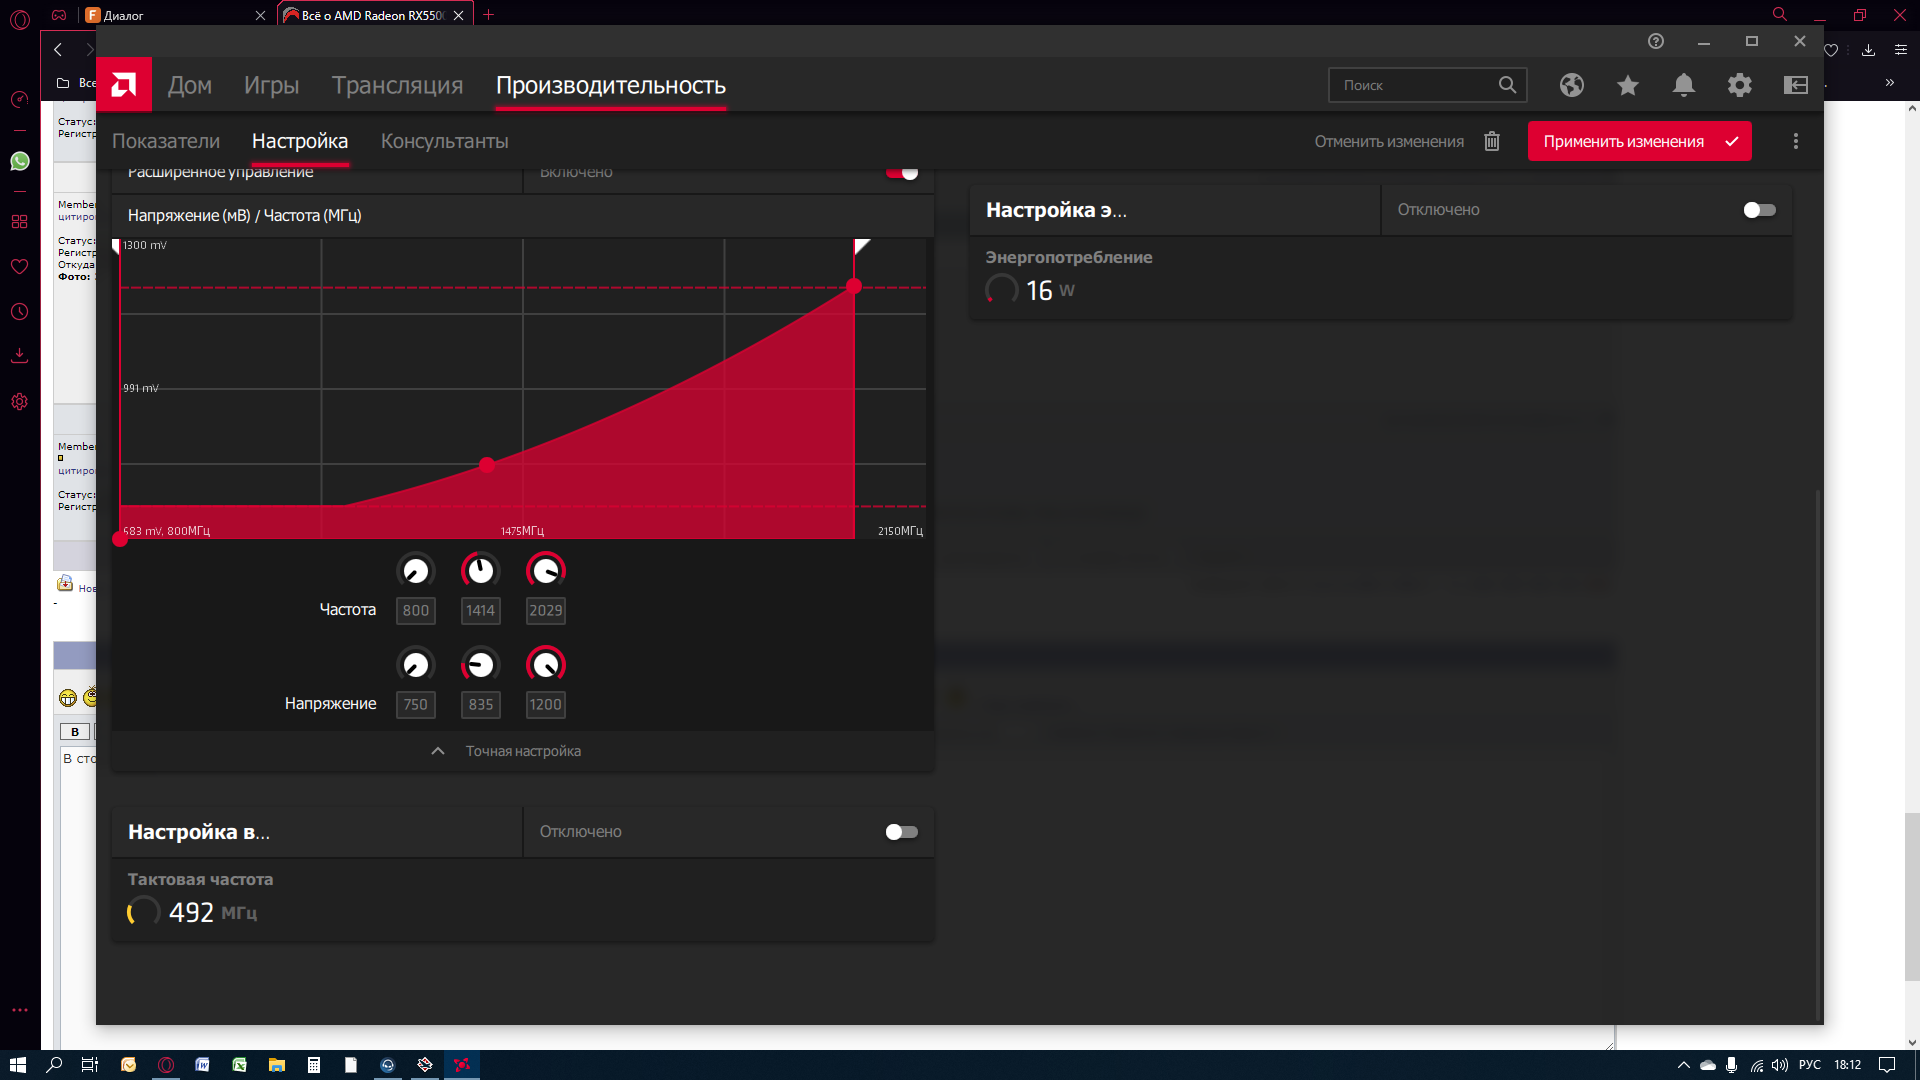
Task: Click the sidebar panel layout icon
Action: click(1795, 85)
